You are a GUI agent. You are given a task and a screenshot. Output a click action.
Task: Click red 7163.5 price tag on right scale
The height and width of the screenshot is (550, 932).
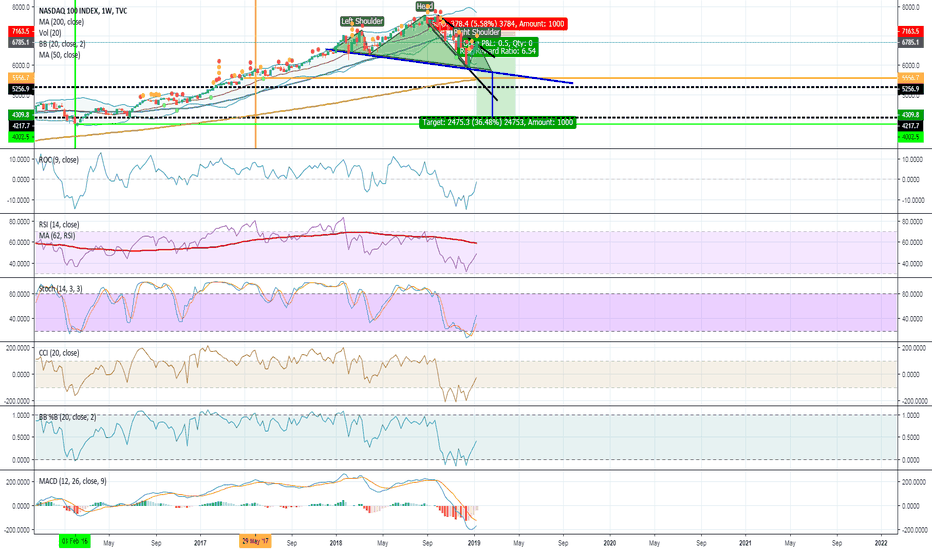(x=910, y=31)
